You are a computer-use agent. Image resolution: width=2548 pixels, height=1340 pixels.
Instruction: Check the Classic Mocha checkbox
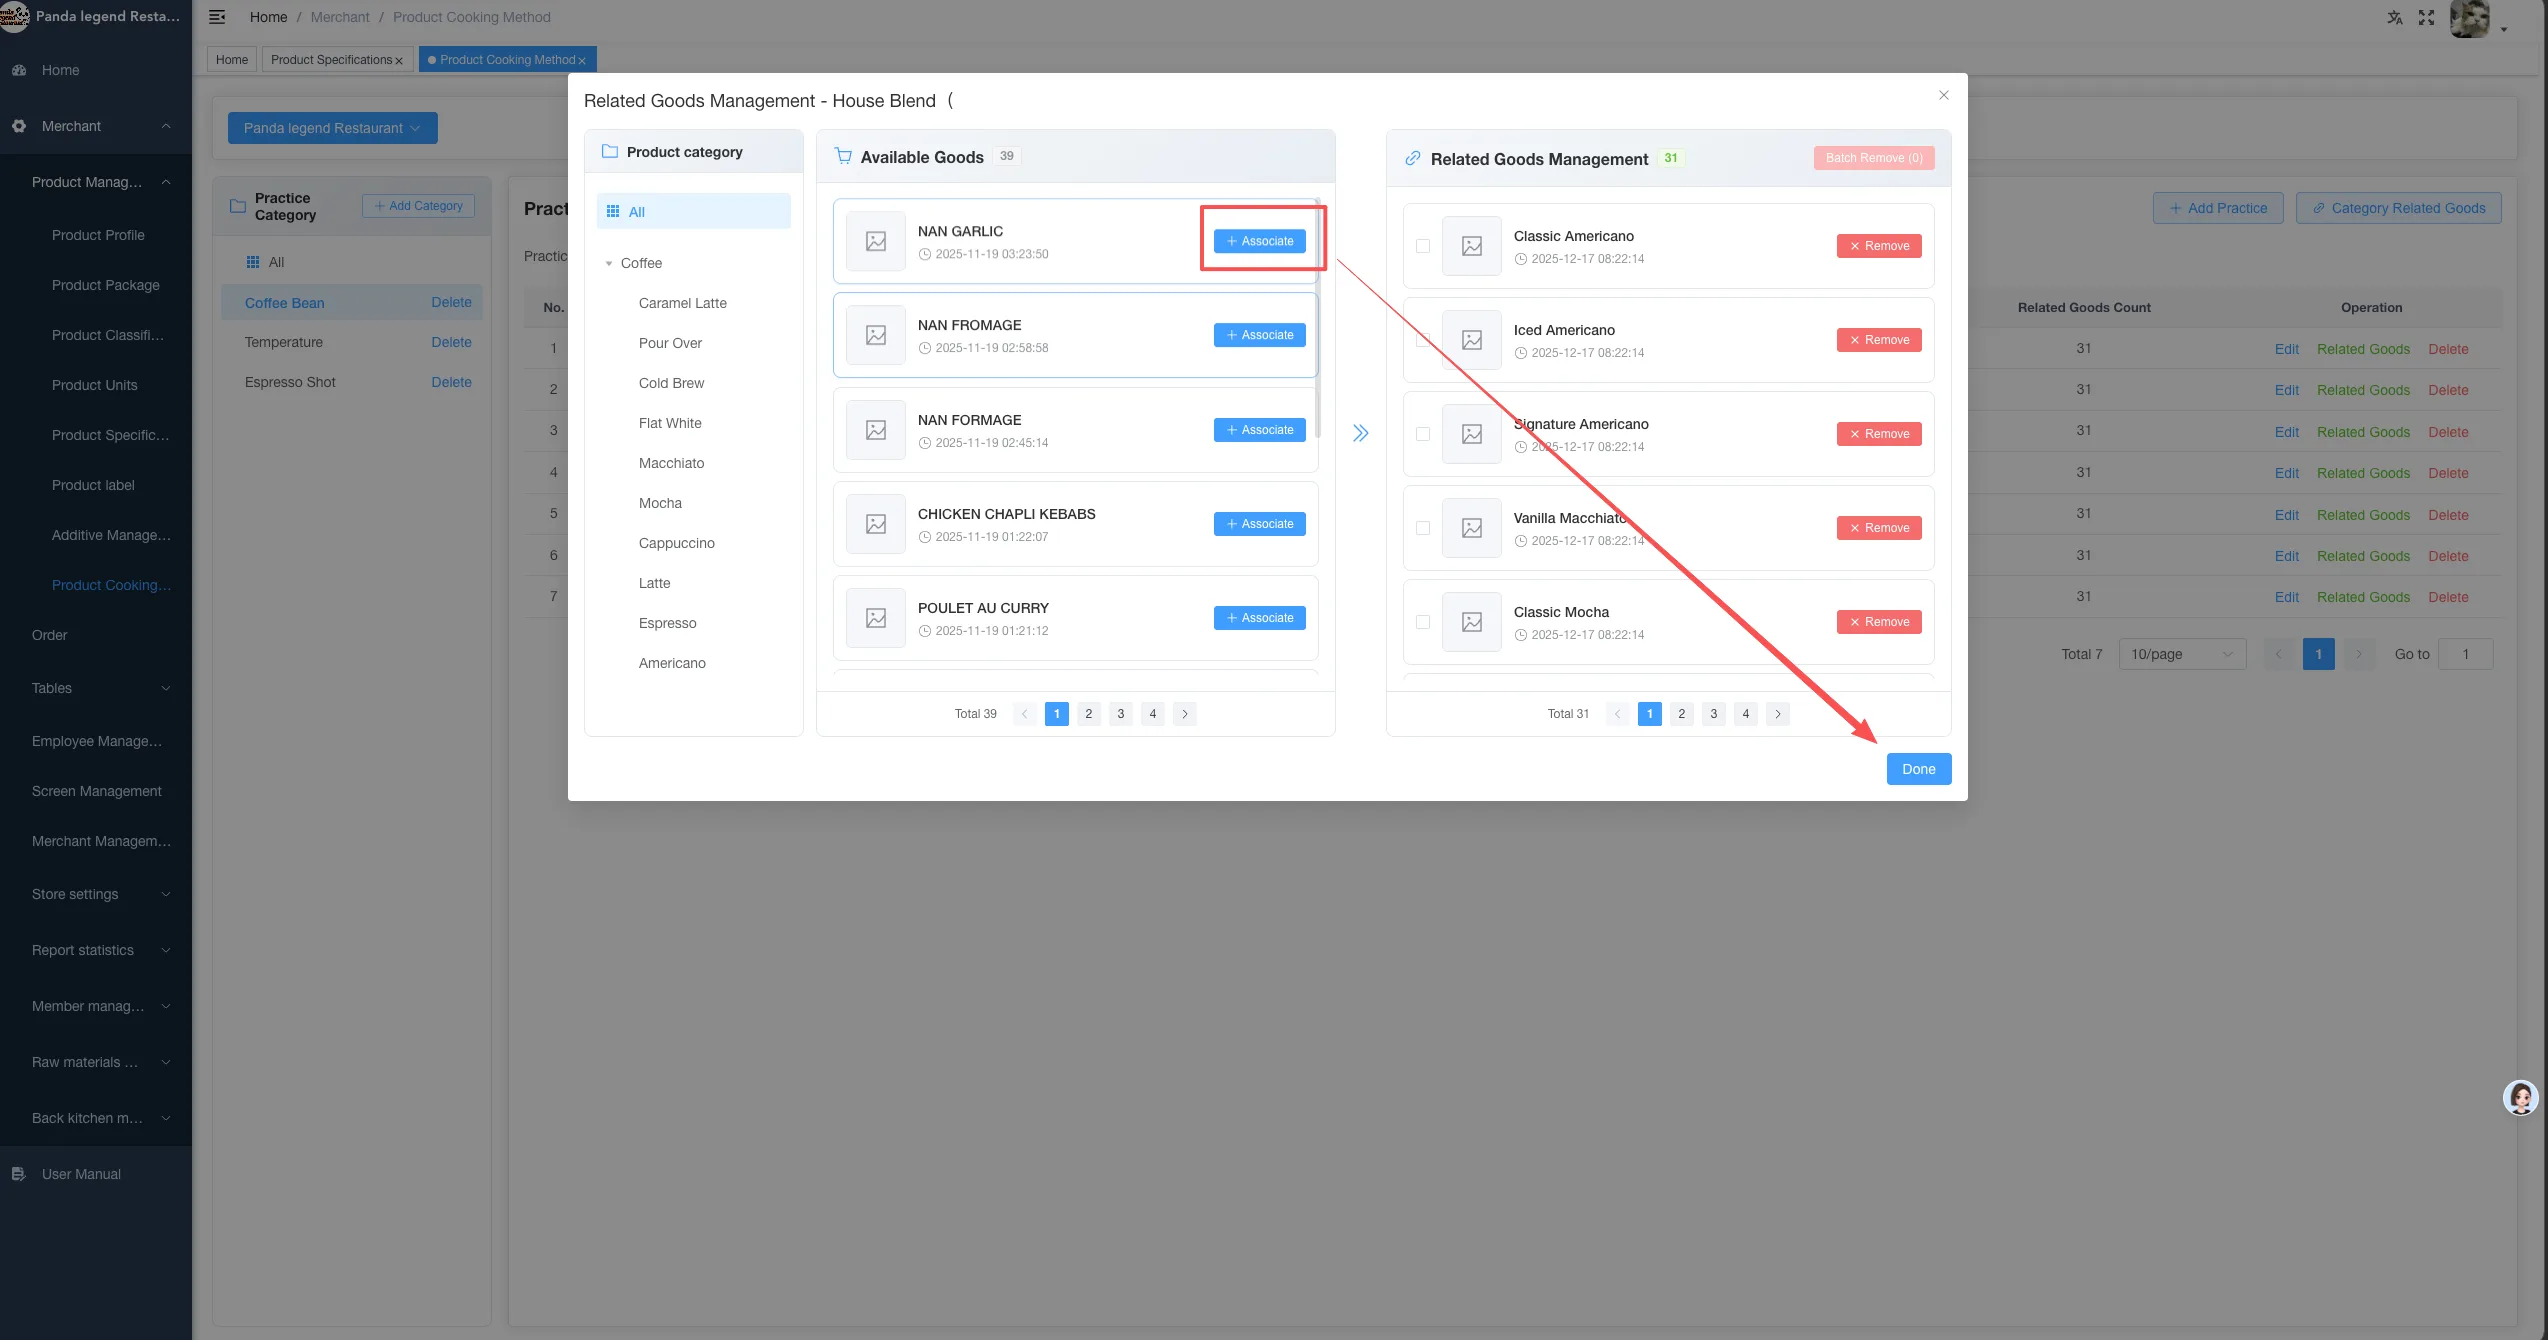point(1422,622)
